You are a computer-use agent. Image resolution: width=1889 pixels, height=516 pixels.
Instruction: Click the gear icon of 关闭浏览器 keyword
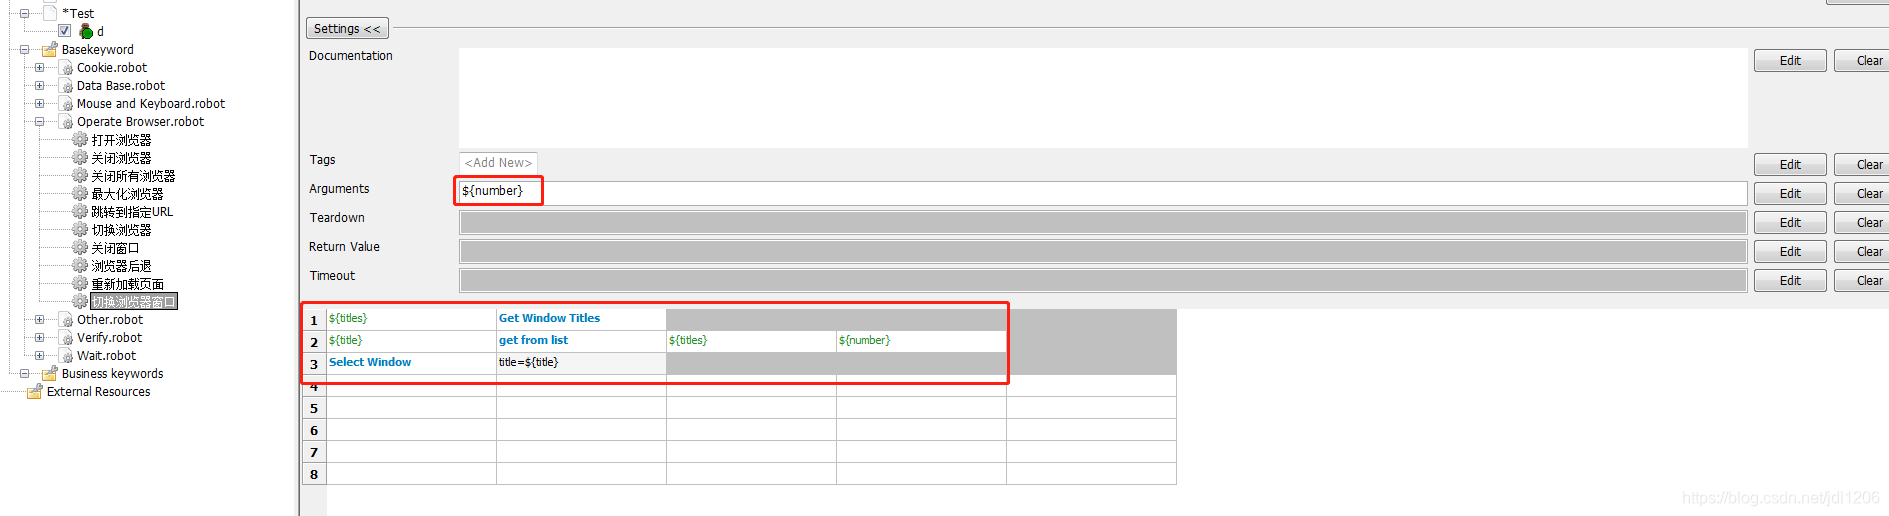tap(80, 158)
